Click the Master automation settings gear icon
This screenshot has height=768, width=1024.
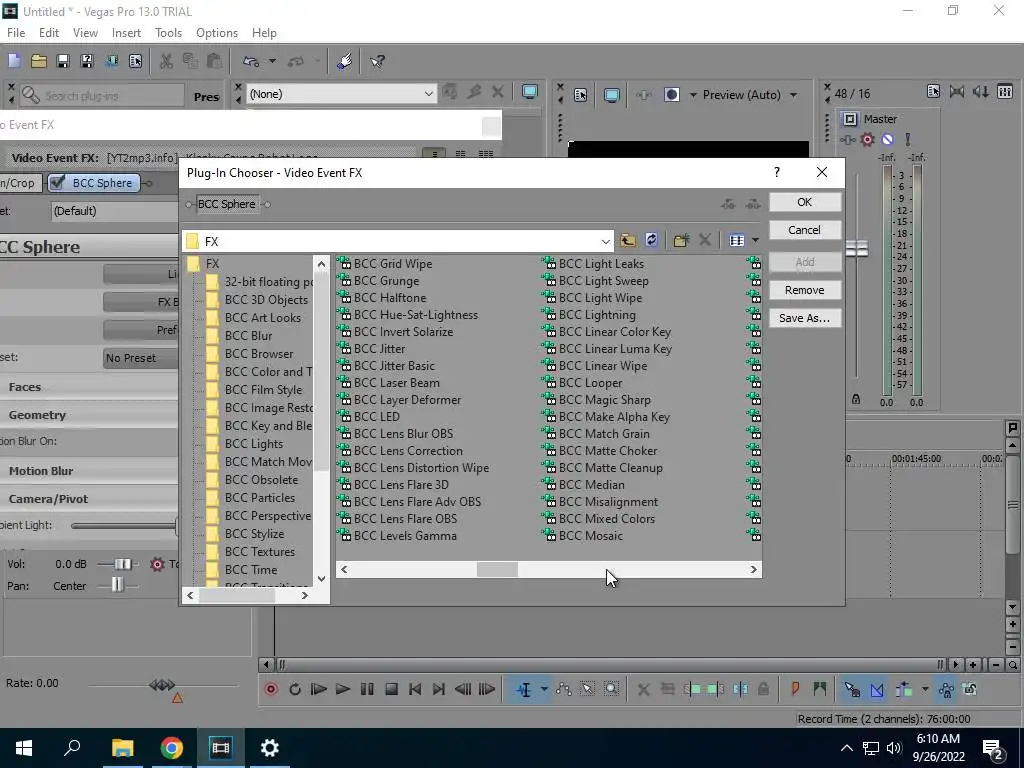(x=867, y=140)
